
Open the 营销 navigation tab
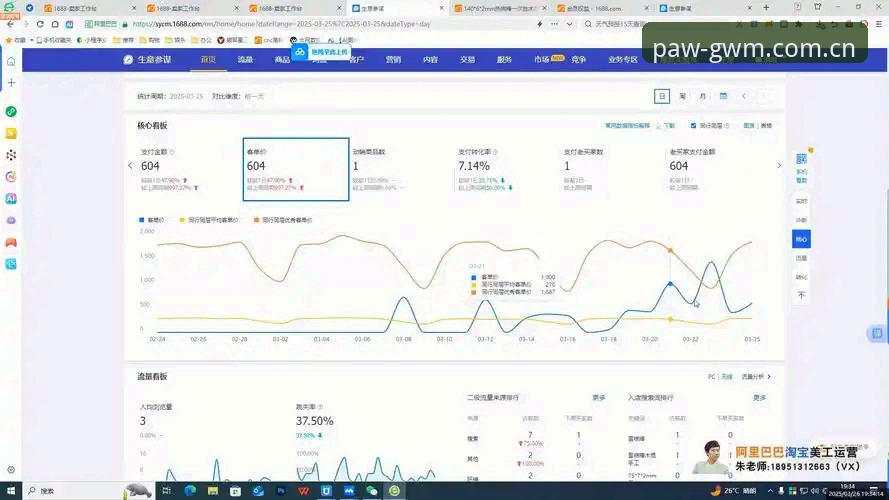(393, 60)
